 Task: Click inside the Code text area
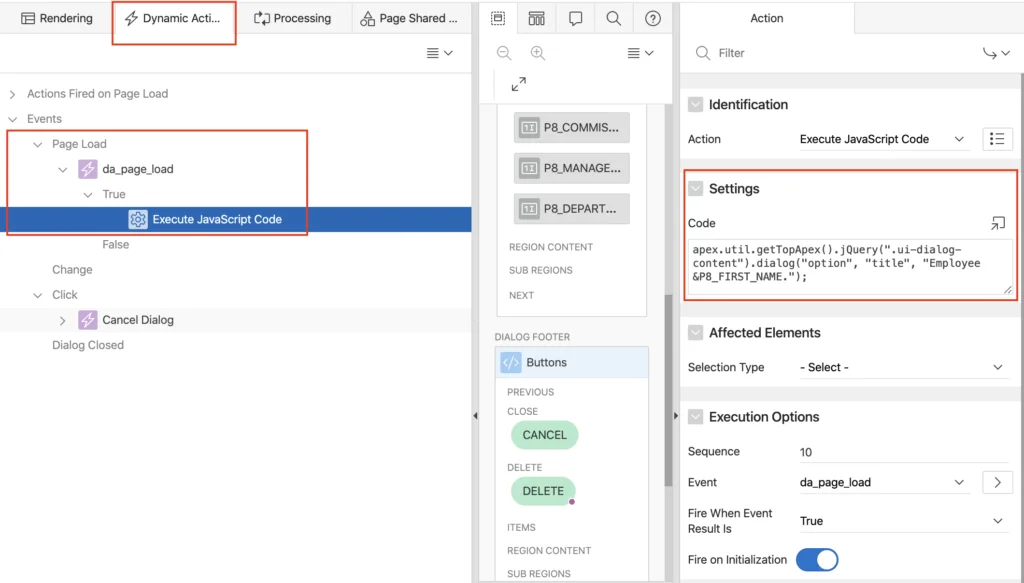(850, 267)
